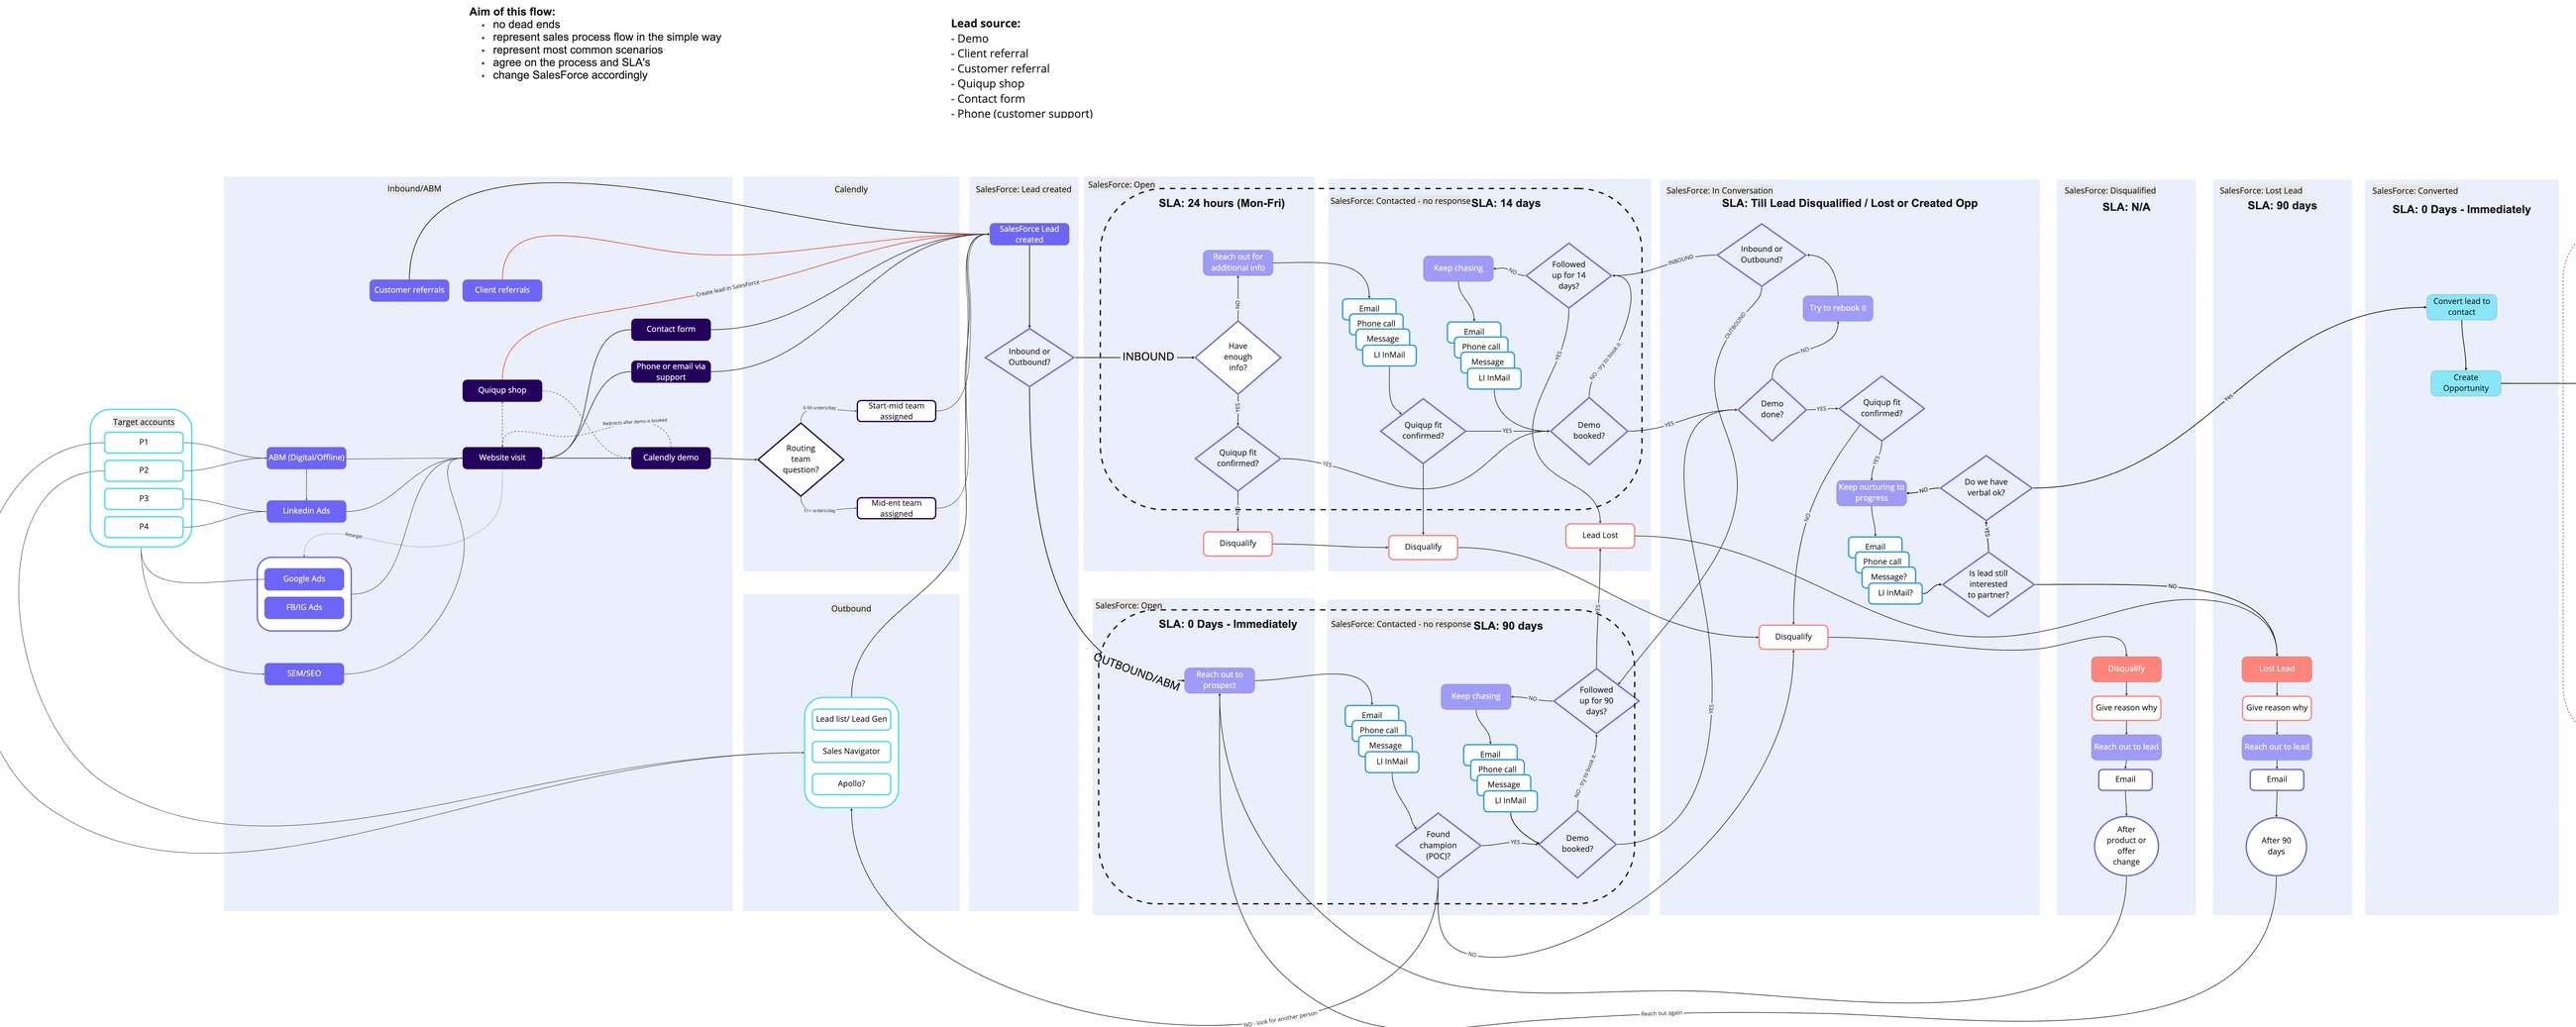Click After product or offer change circle
The image size is (2576, 1027).
point(2126,846)
